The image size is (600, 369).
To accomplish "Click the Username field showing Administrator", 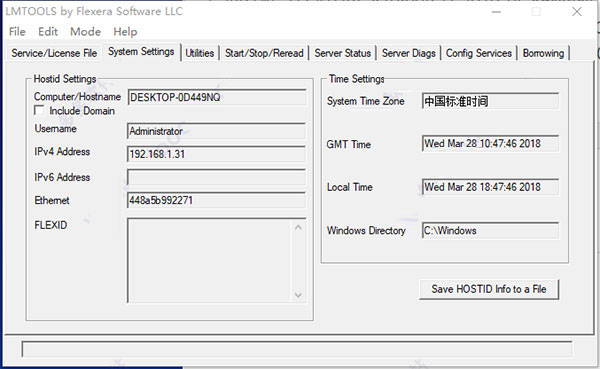I will click(217, 131).
